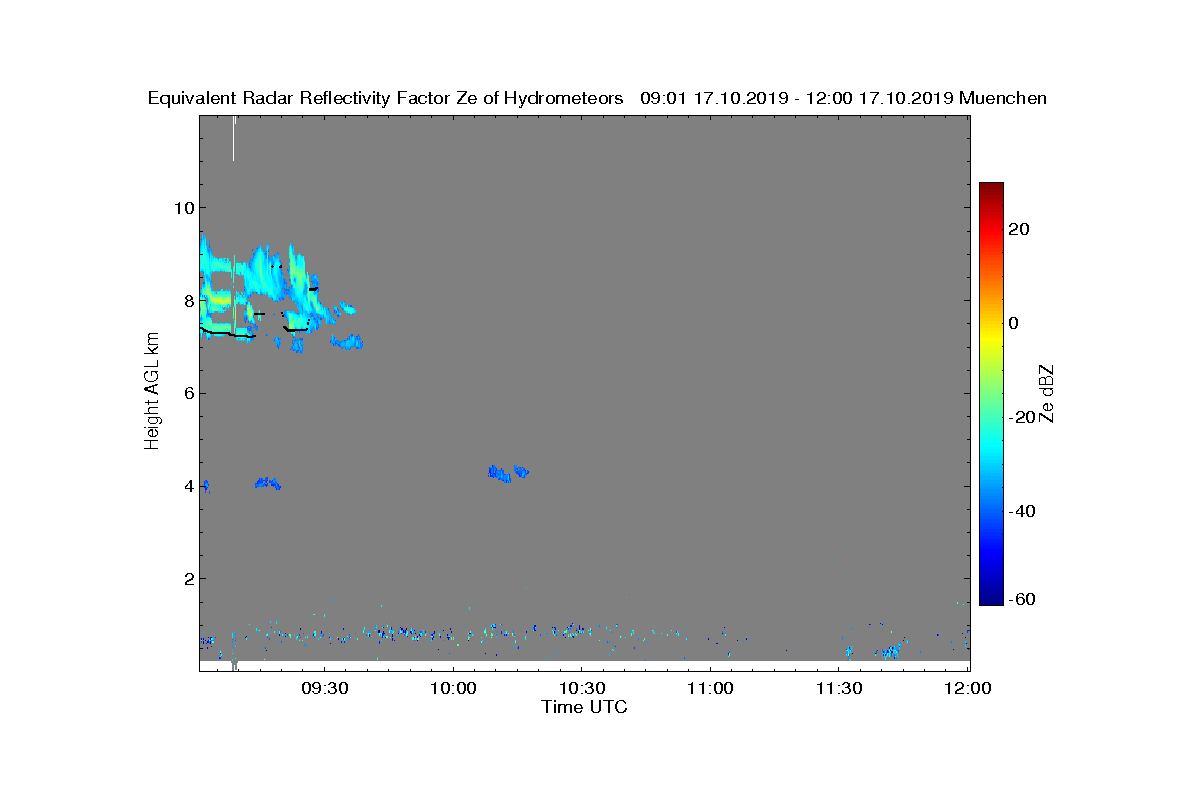Click the y-axis label 'Height AGL km'
The height and width of the screenshot is (800, 1200).
[x=152, y=392]
